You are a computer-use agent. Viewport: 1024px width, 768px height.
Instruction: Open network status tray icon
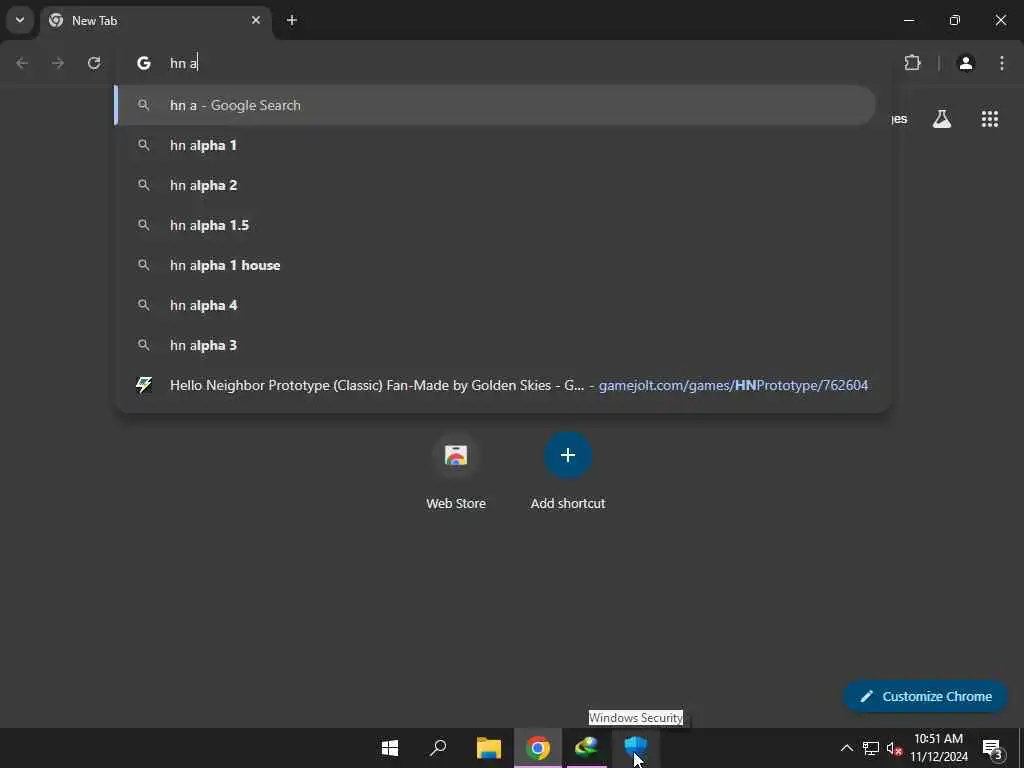(x=871, y=748)
